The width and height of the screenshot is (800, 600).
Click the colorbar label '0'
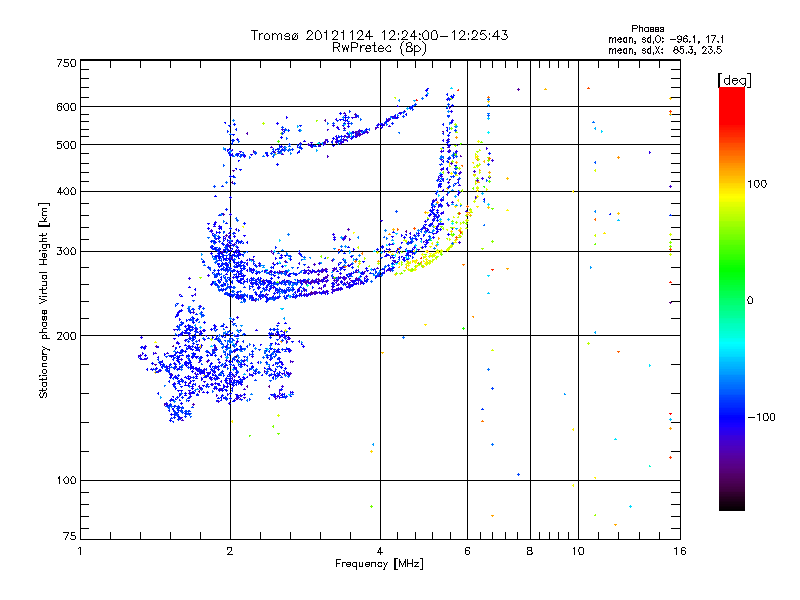click(750, 301)
